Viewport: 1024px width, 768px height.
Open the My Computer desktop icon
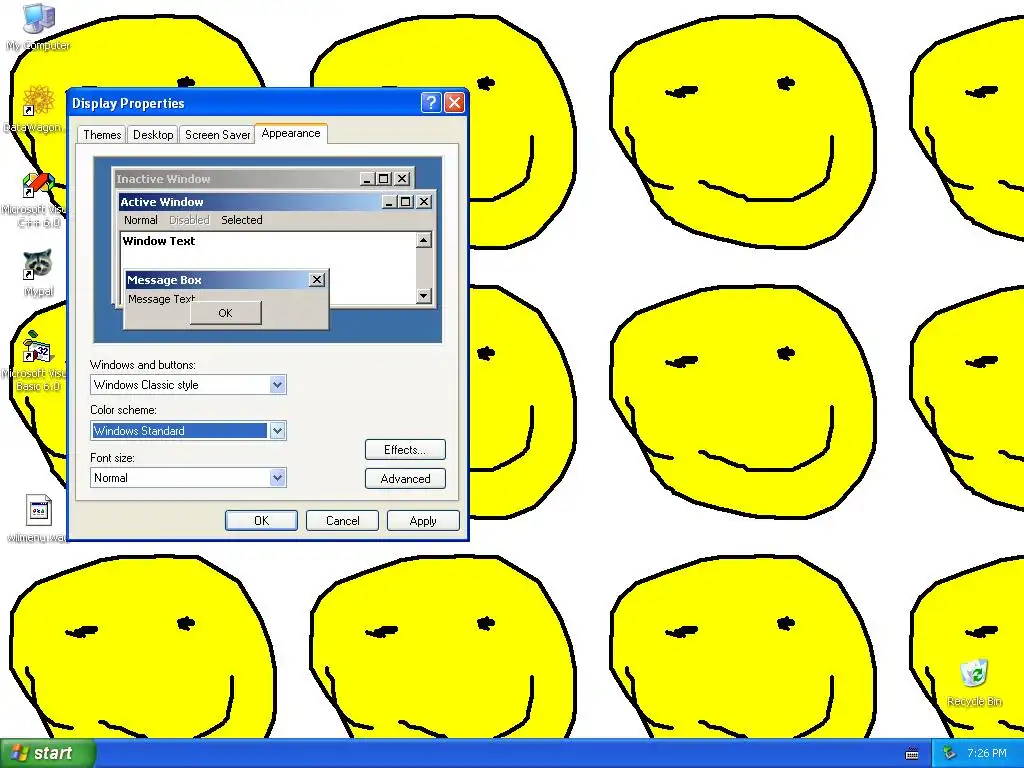tap(38, 26)
